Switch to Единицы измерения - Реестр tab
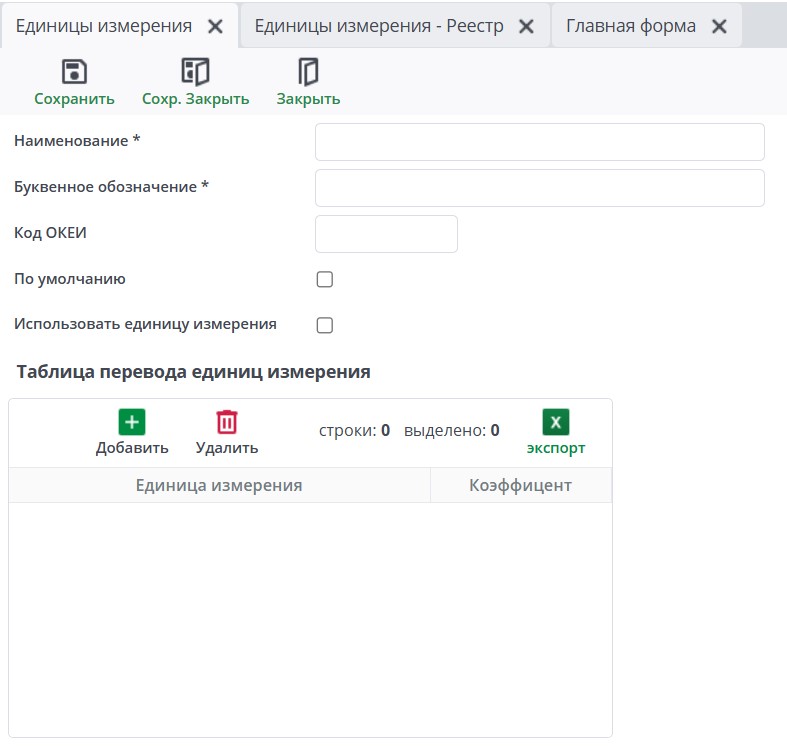 coord(378,27)
